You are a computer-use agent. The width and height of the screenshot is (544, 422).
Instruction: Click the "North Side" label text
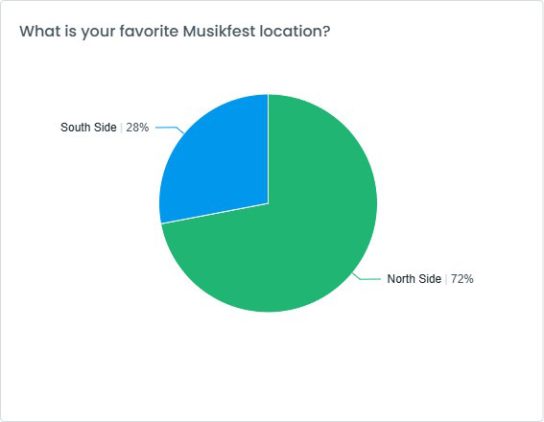click(414, 279)
